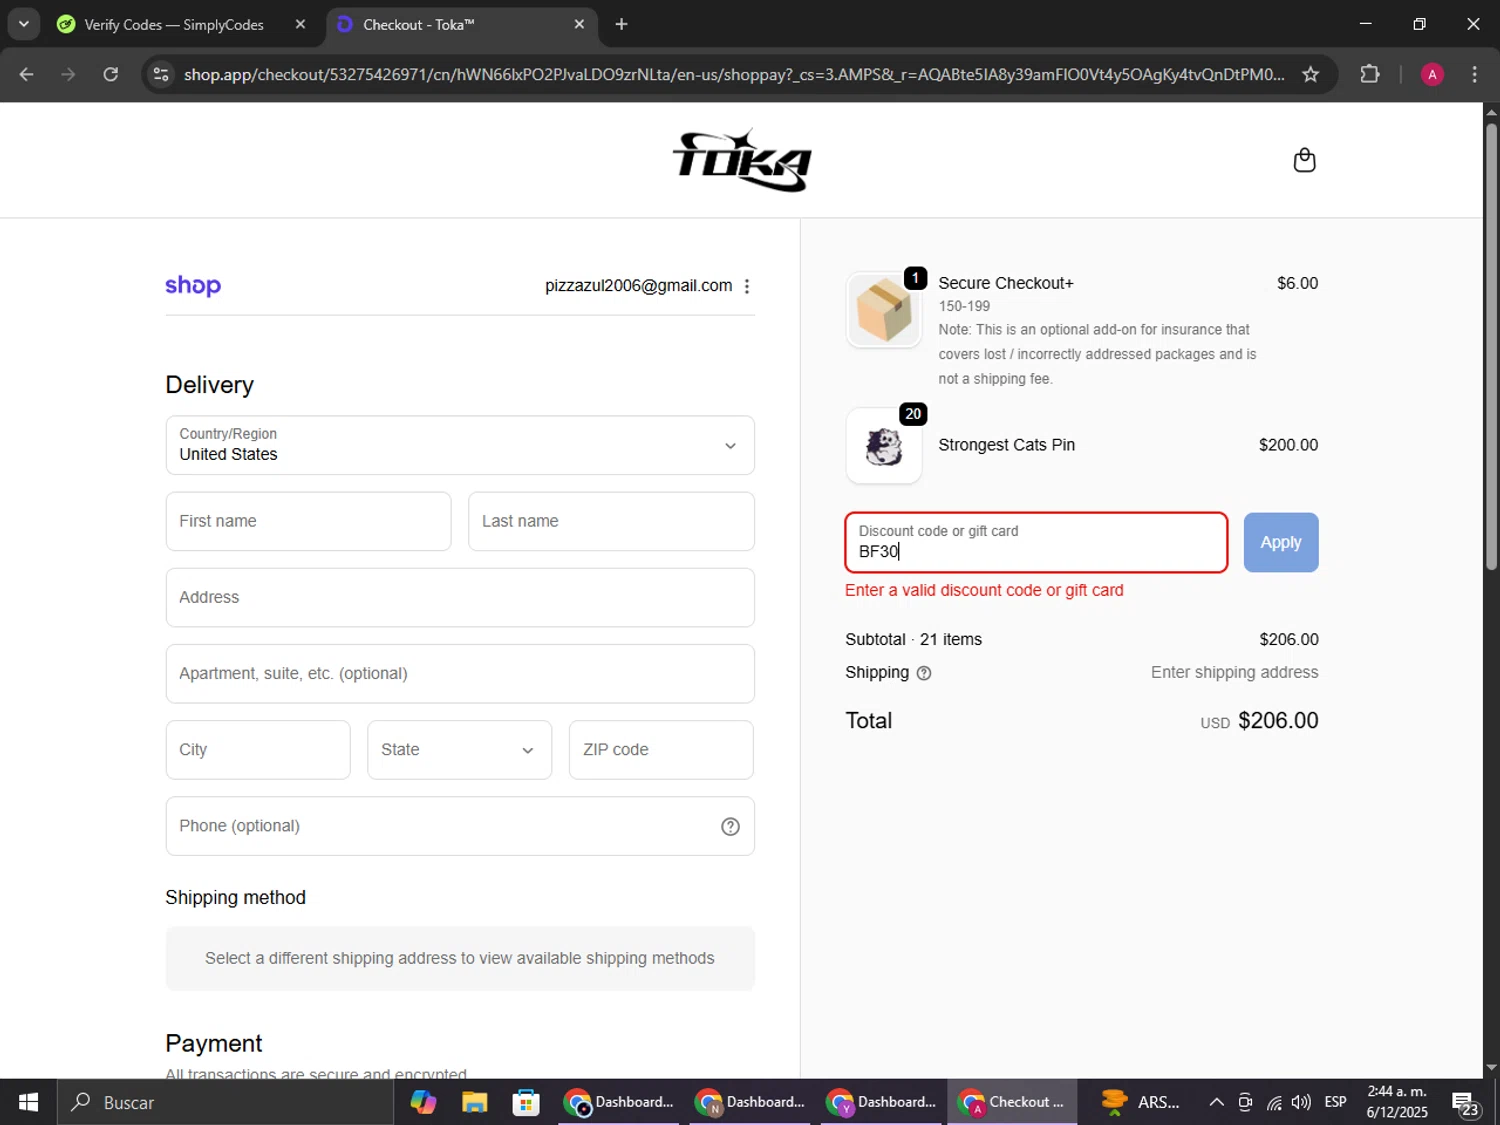
Task: Click the Secure Checkout+ product thumbnail
Action: [884, 311]
